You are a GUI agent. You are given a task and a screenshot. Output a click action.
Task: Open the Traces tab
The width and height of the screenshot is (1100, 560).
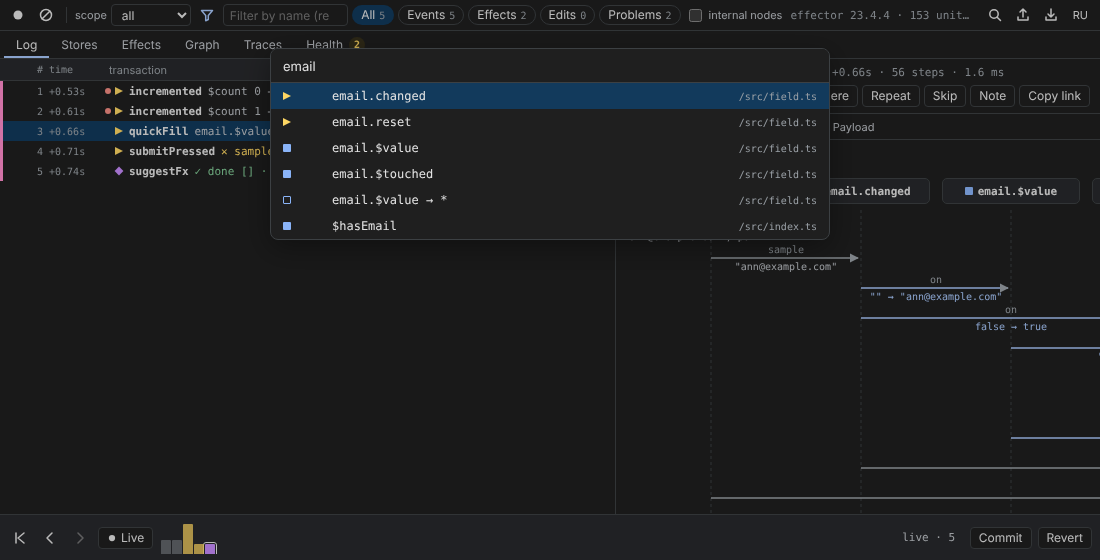(263, 45)
